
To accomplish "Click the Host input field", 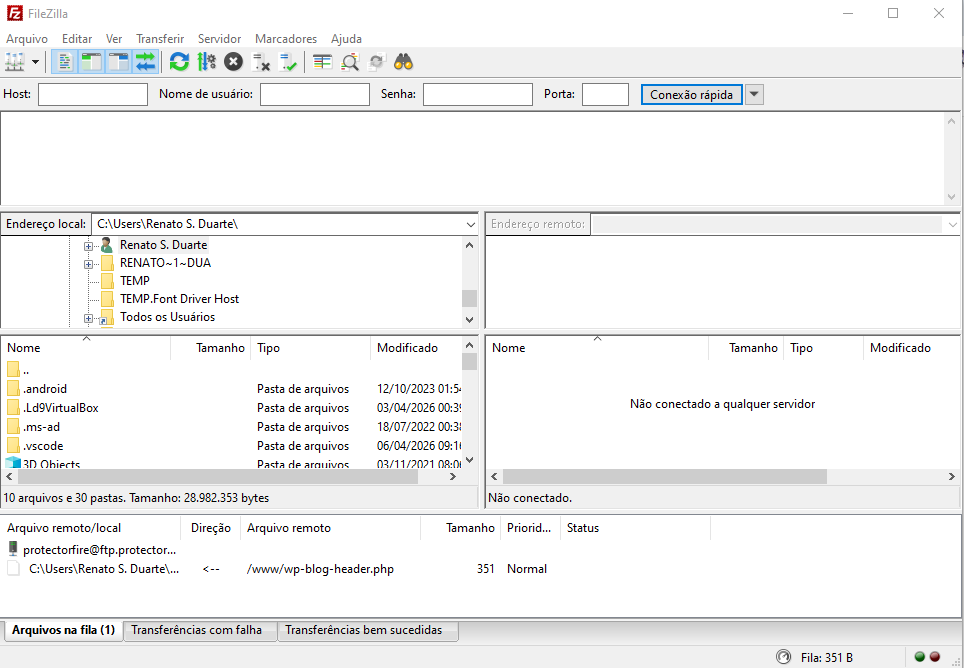I will pyautogui.click(x=93, y=95).
